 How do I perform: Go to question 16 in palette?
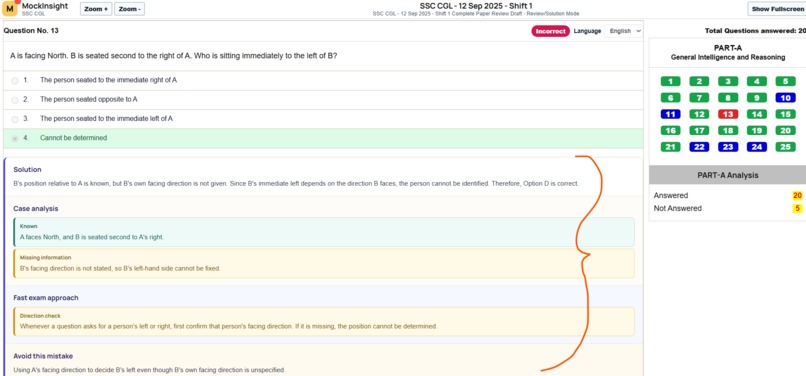pyautogui.click(x=670, y=131)
